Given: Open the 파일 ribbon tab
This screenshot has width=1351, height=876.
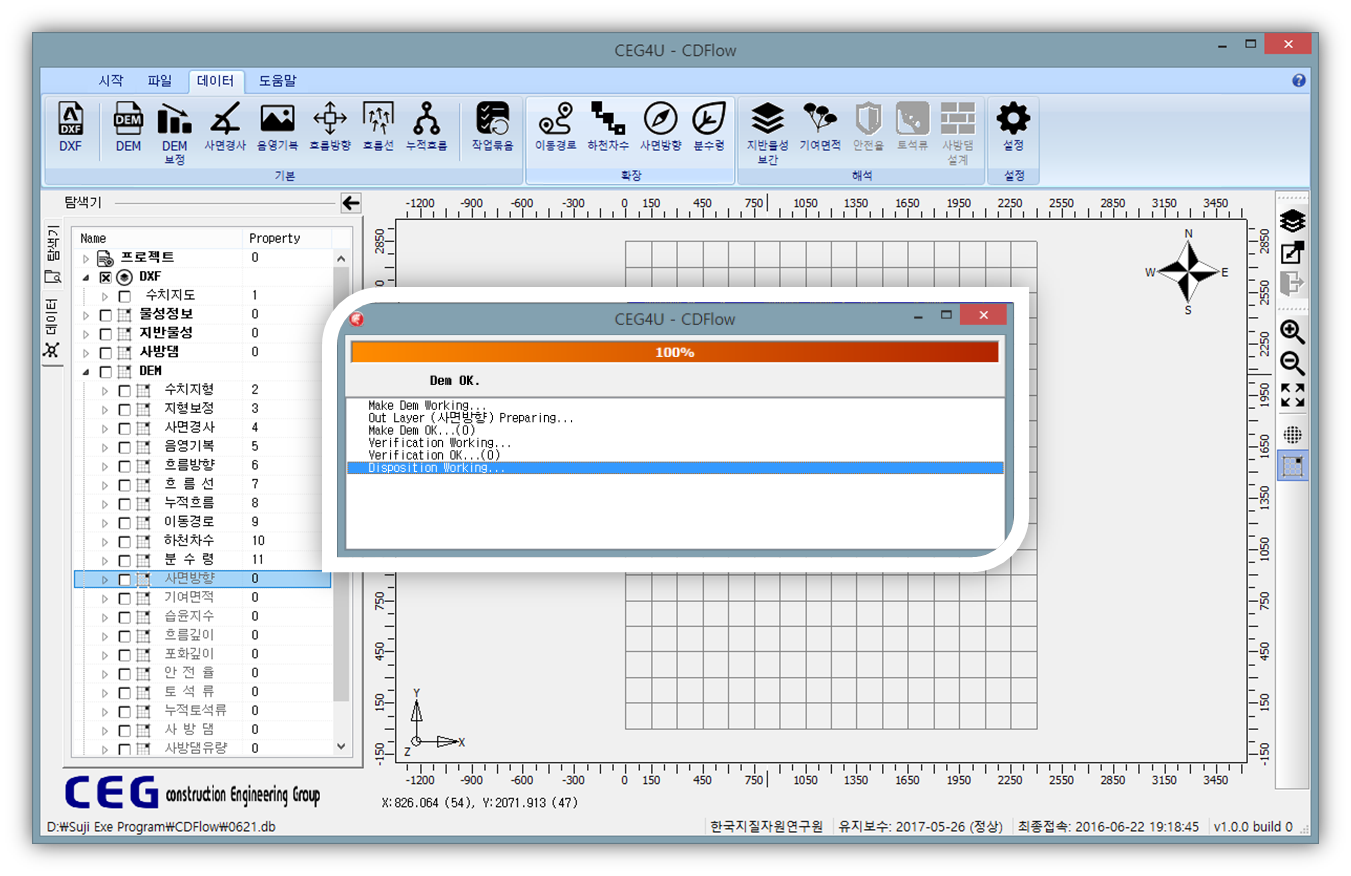Looking at the screenshot, I should [x=159, y=80].
